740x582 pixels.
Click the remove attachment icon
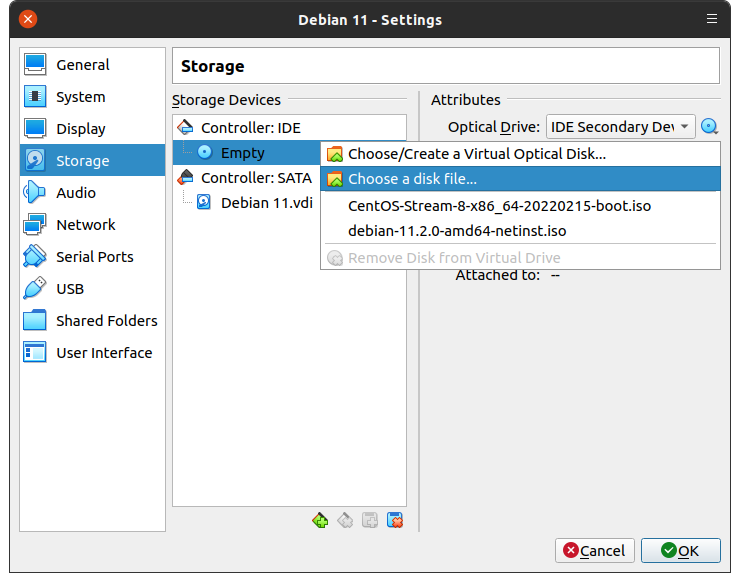[x=395, y=520]
